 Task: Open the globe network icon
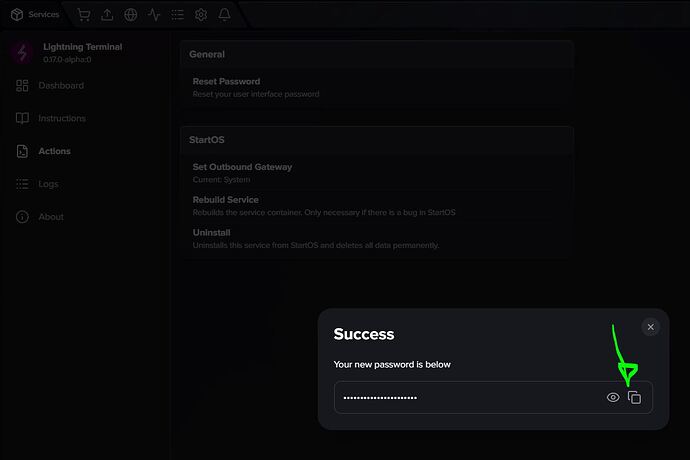131,15
